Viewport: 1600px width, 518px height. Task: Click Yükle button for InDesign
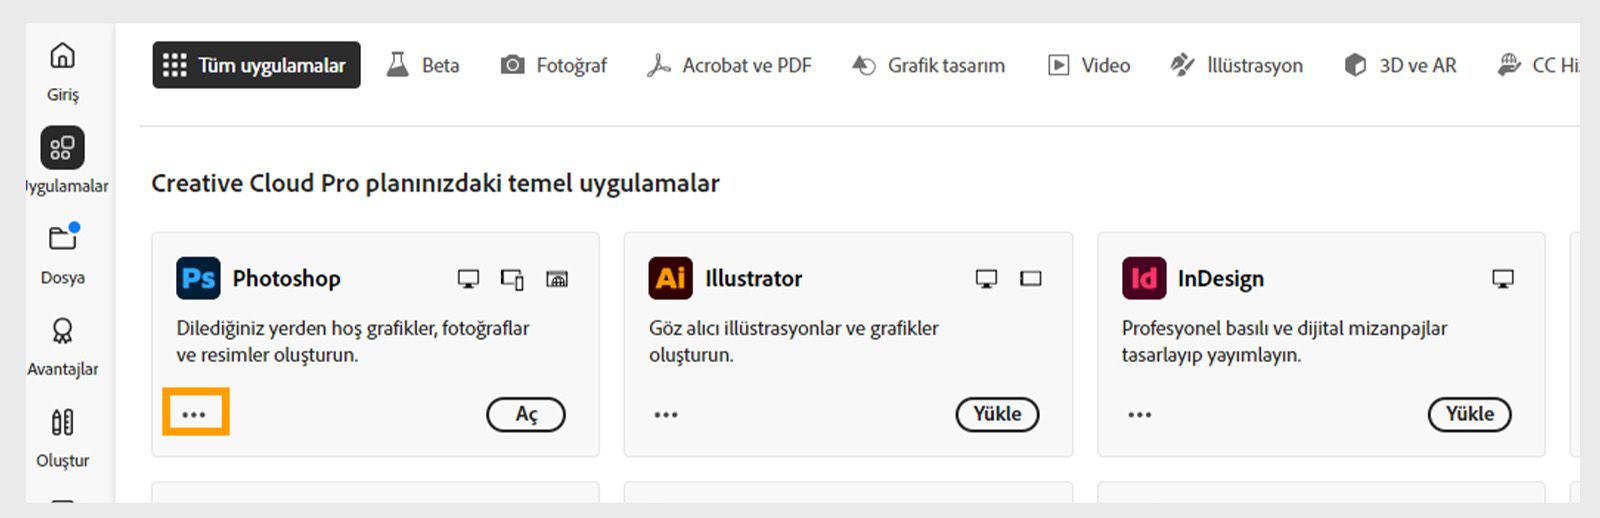1470,414
